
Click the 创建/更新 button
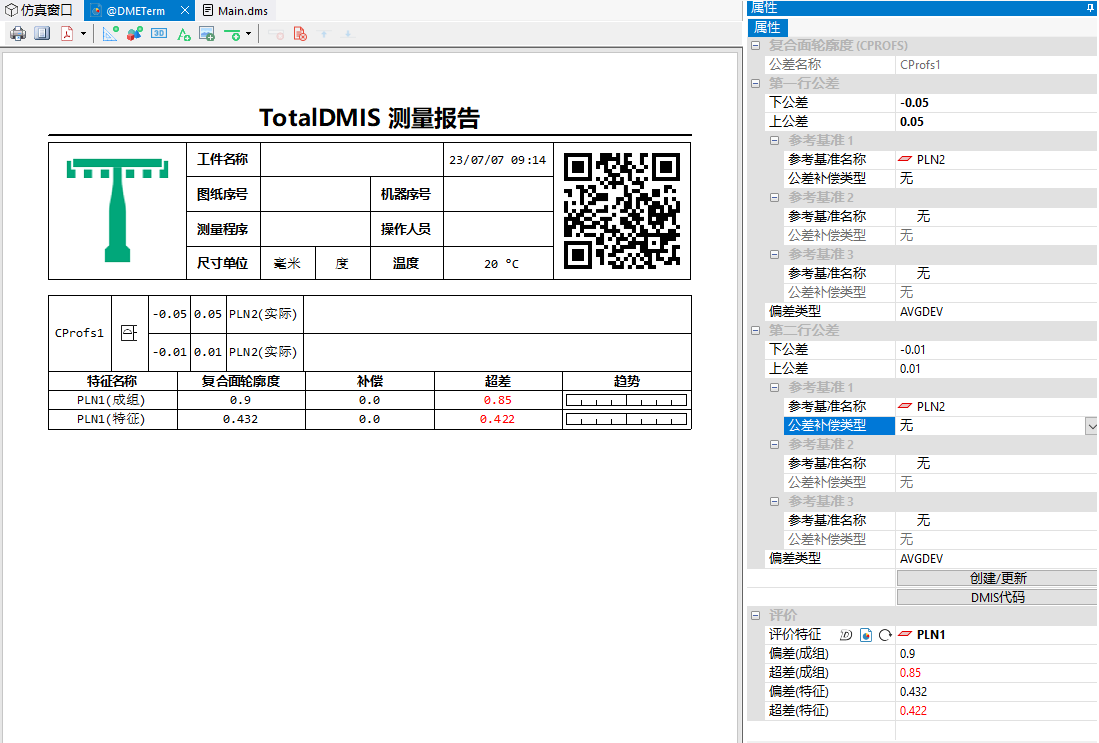[997, 578]
